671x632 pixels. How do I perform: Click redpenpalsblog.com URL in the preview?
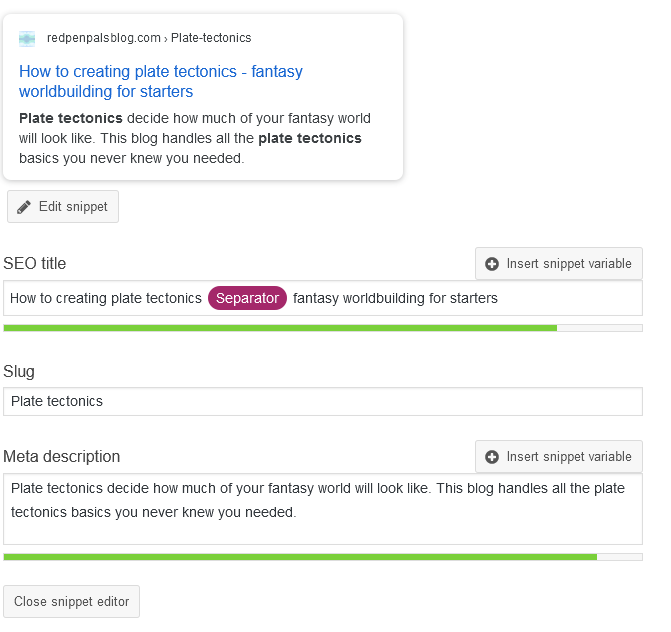(x=104, y=38)
